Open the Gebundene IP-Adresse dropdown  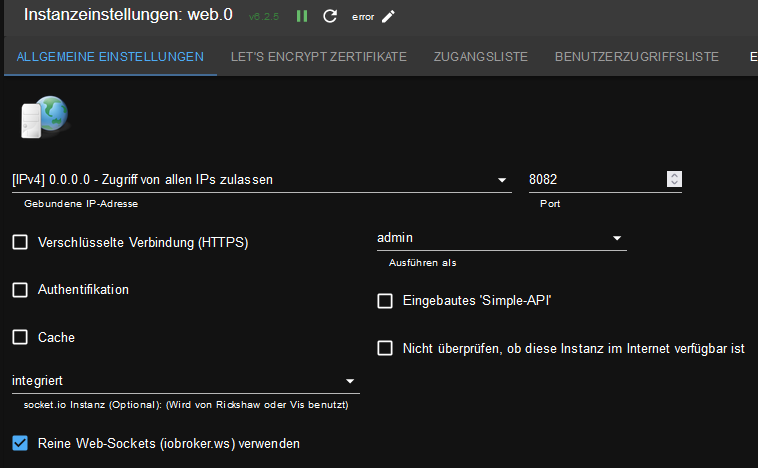click(262, 180)
